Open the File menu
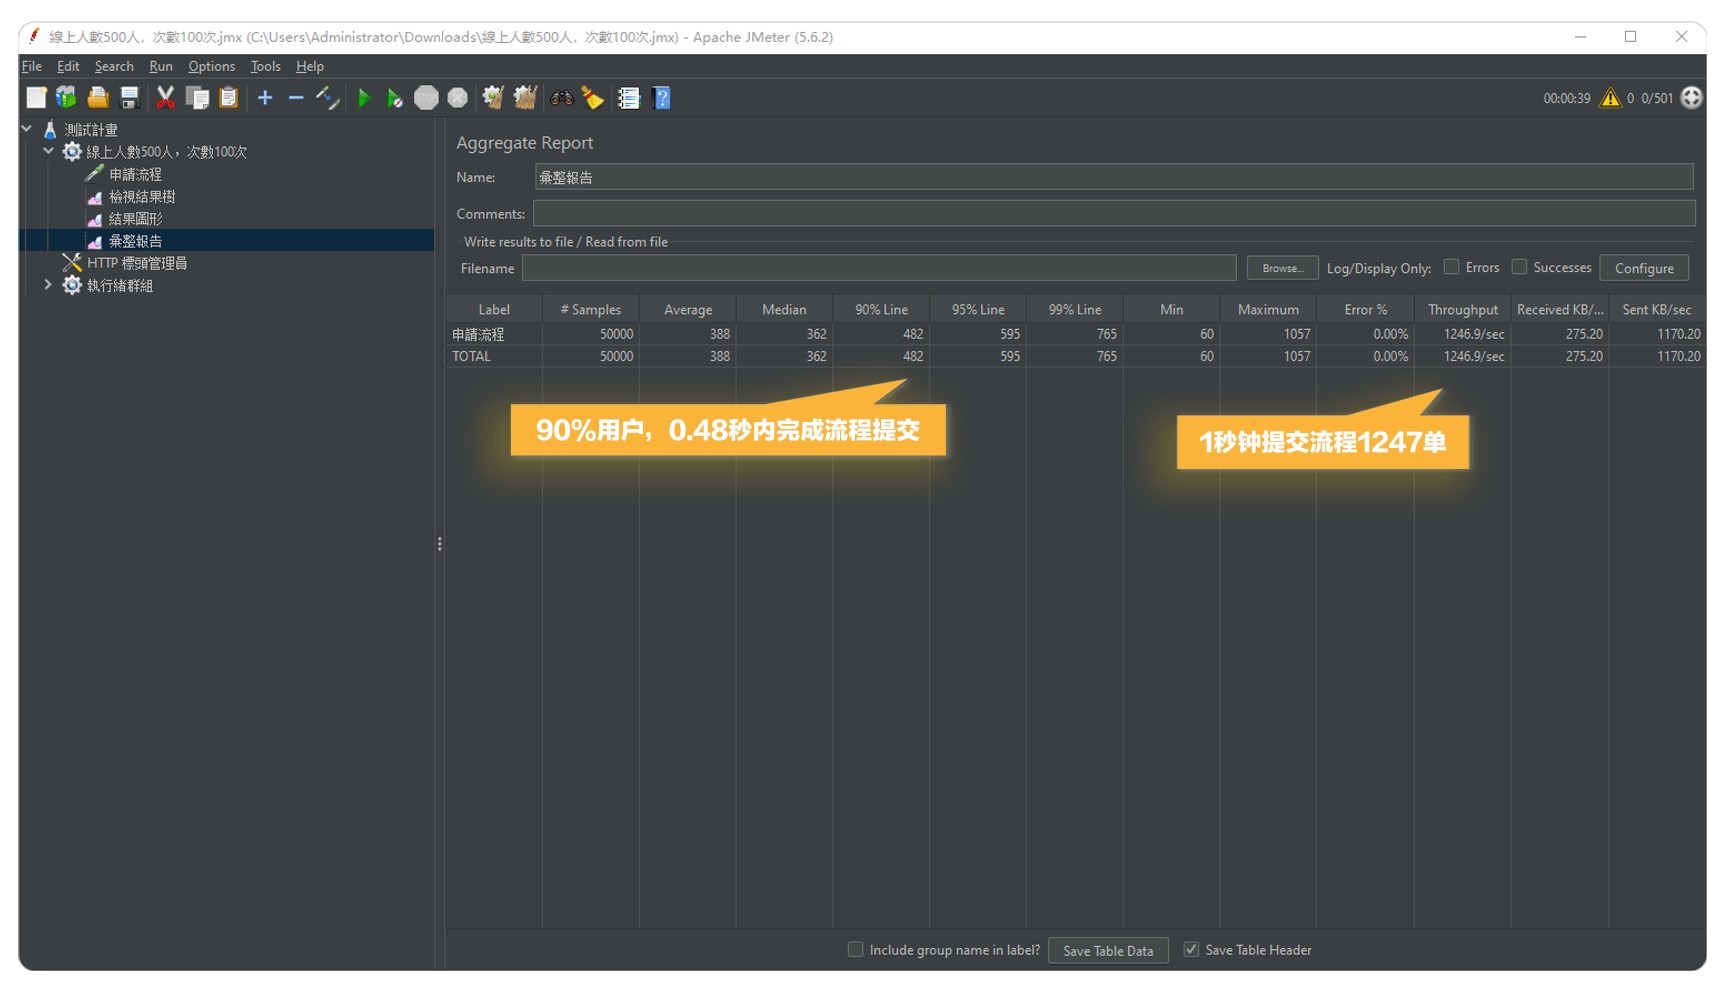1727x987 pixels. [x=32, y=66]
